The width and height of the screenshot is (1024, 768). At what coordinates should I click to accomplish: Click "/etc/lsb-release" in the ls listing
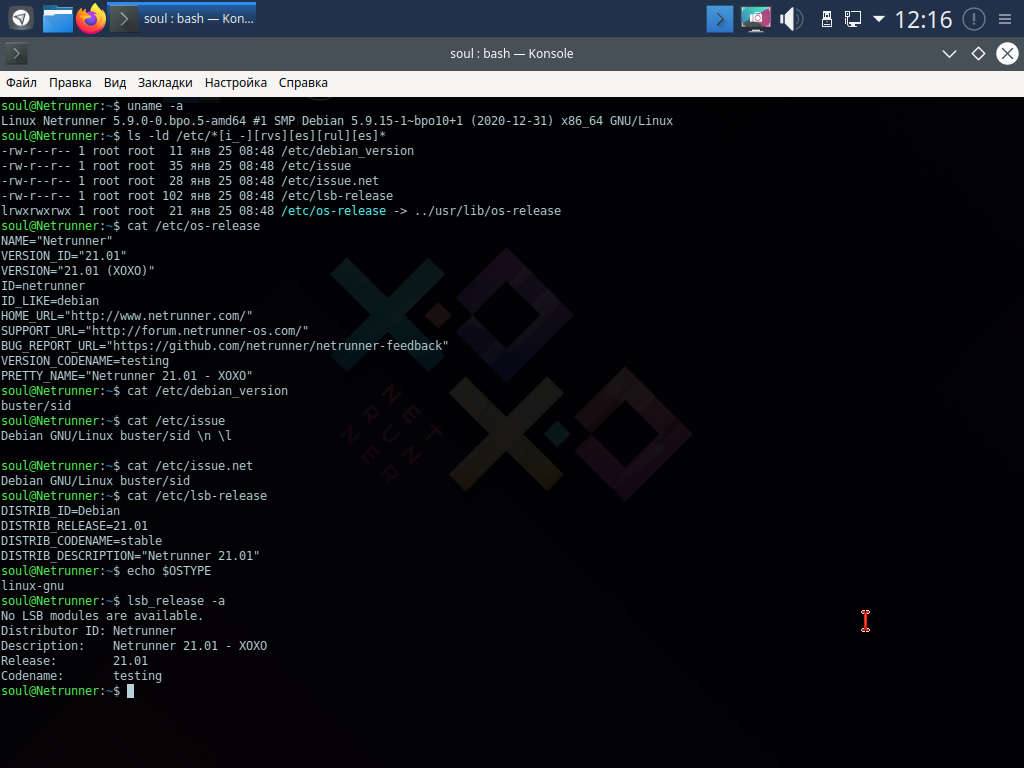[337, 196]
